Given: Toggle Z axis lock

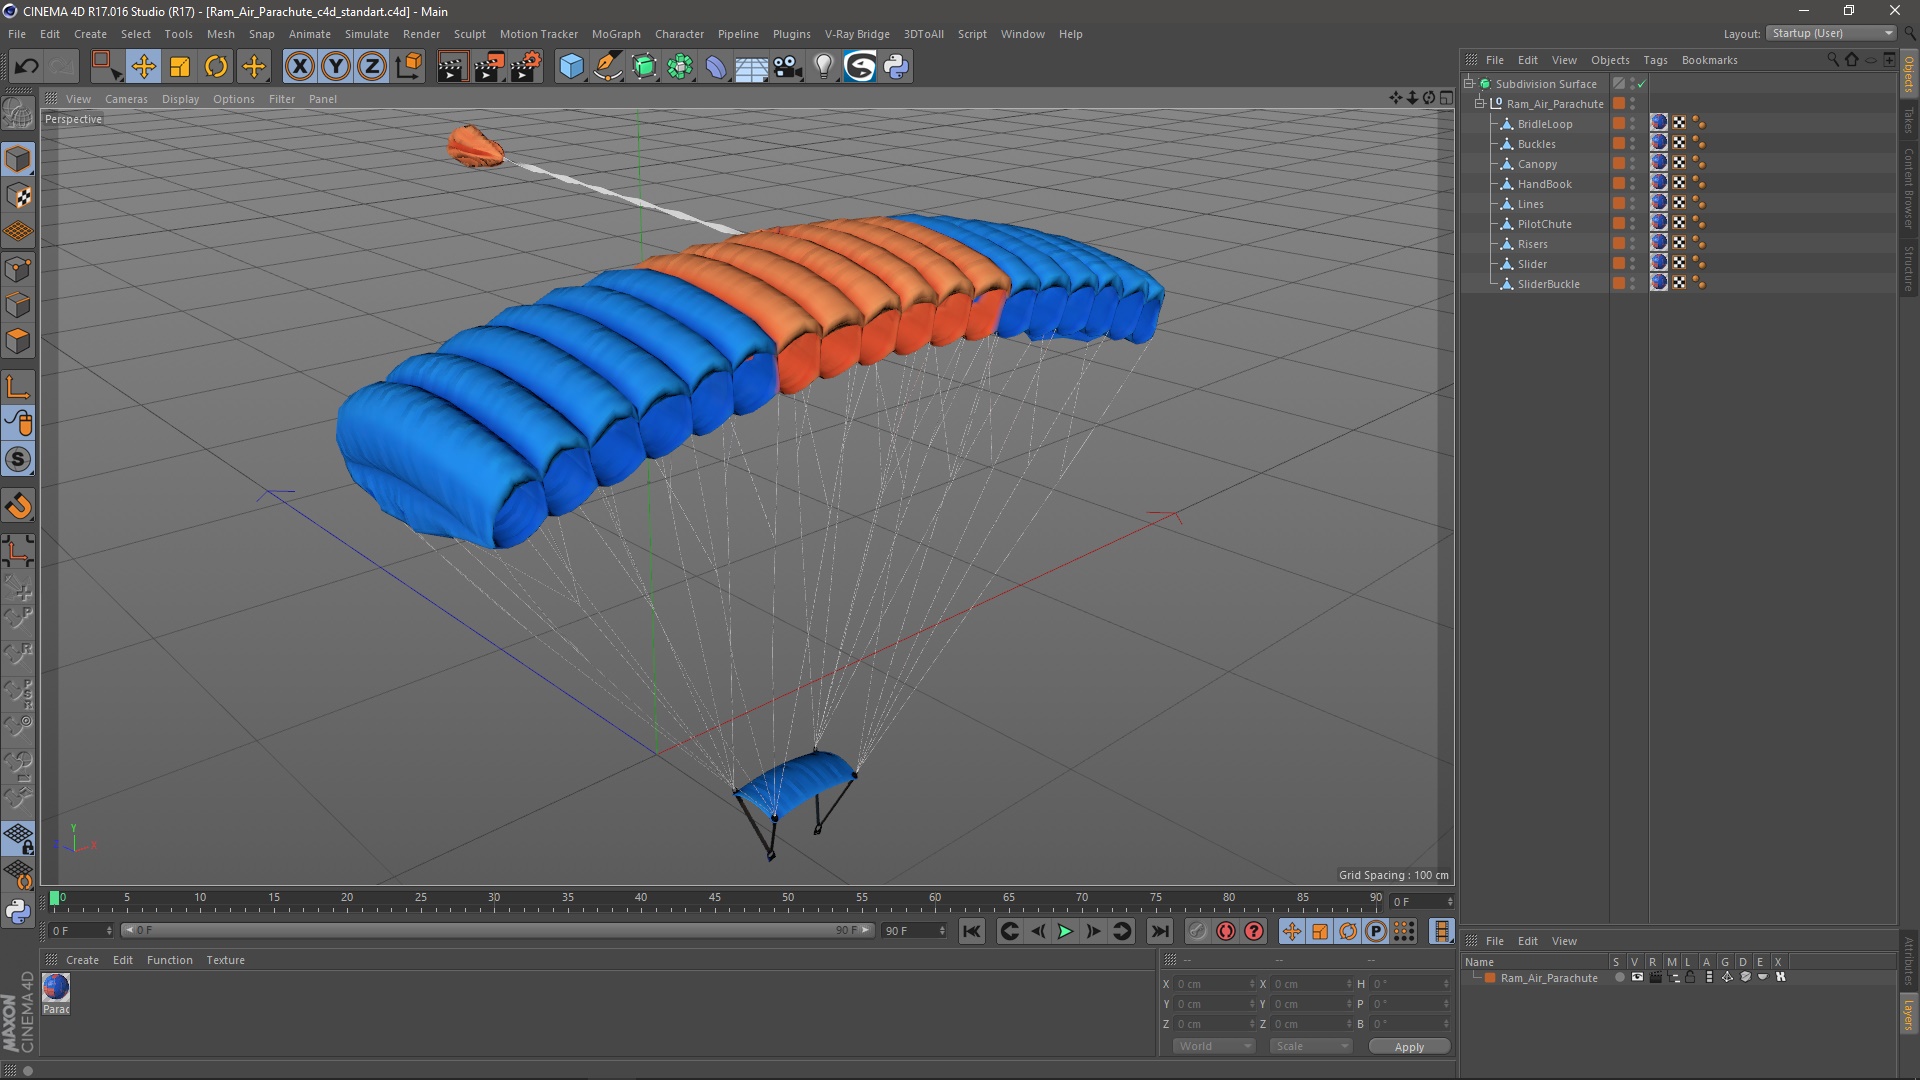Looking at the screenshot, I should 372,67.
